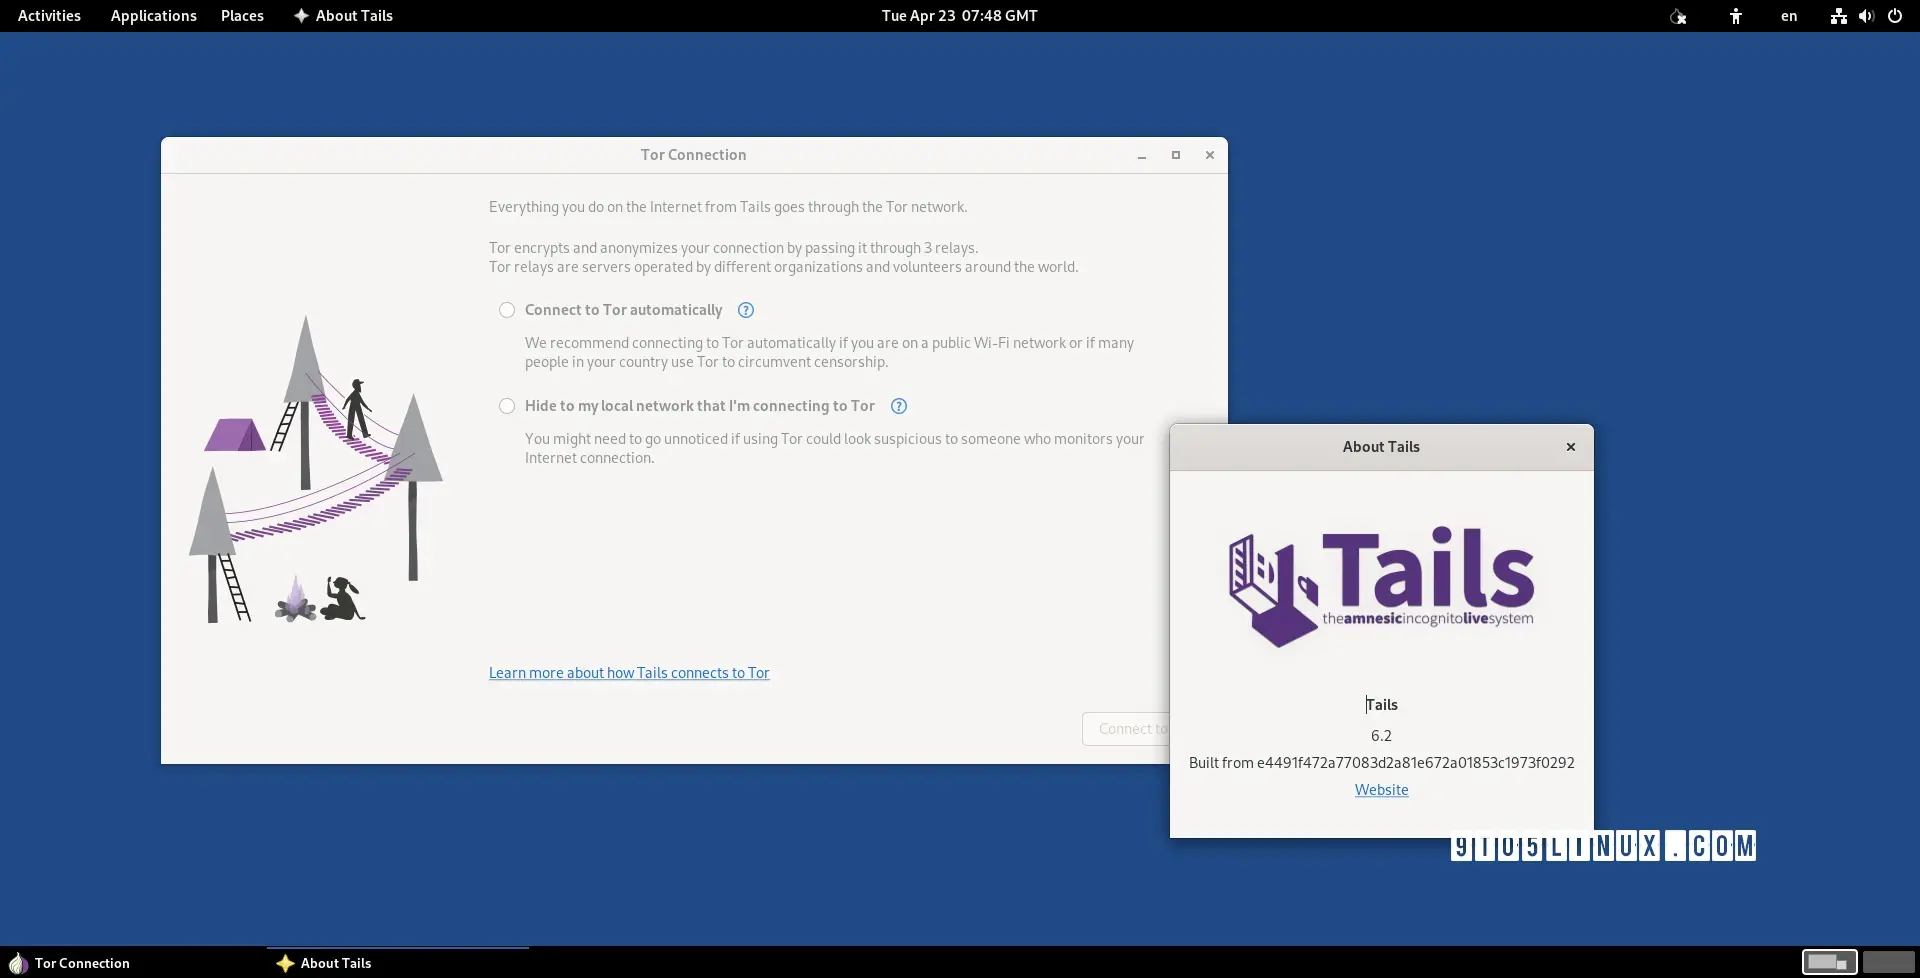This screenshot has width=1920, height=978.
Task: Open the accessibility menu icon
Action: click(1736, 16)
